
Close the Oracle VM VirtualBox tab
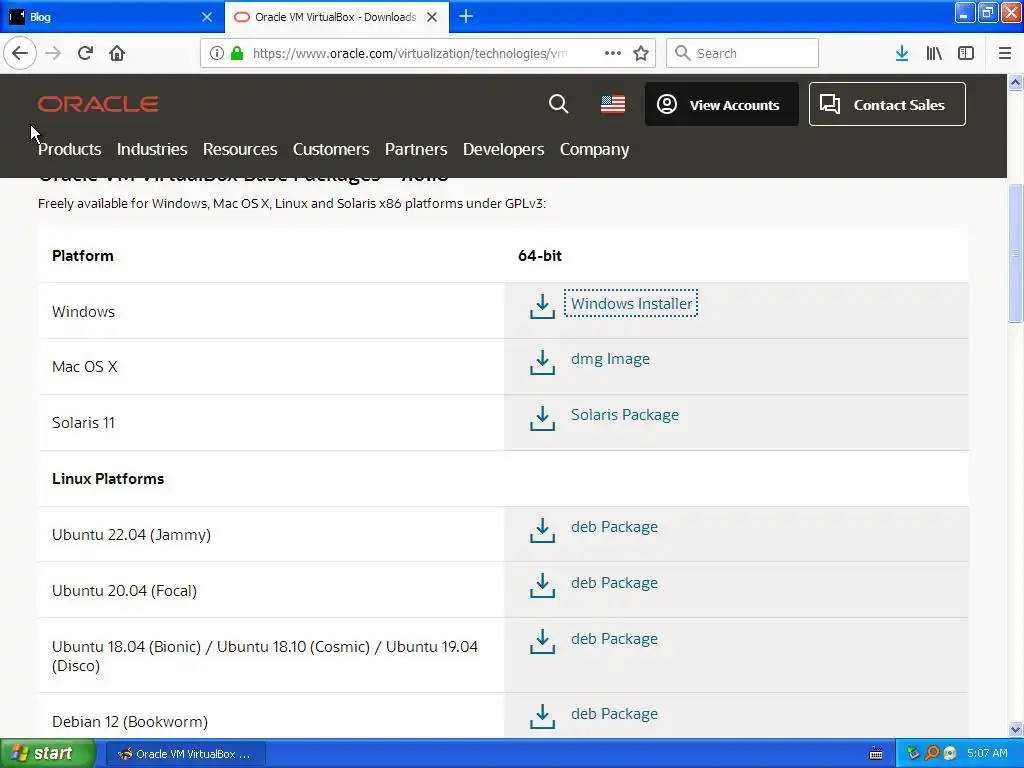click(x=432, y=17)
